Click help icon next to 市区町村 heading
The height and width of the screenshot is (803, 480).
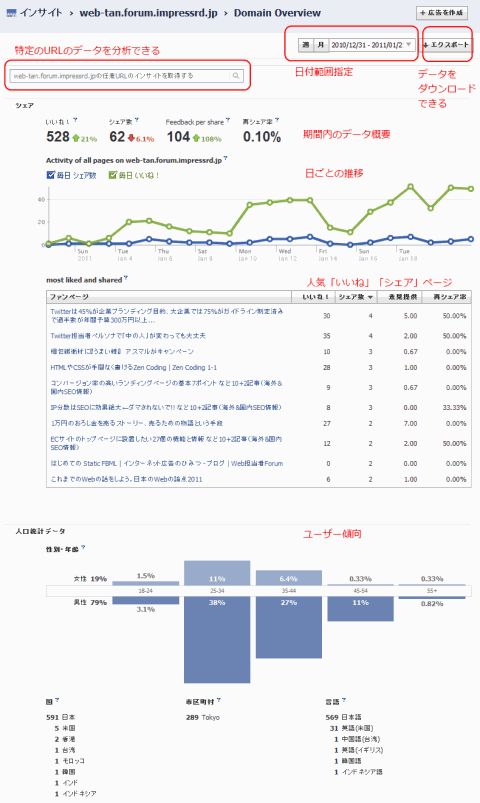pos(219,700)
